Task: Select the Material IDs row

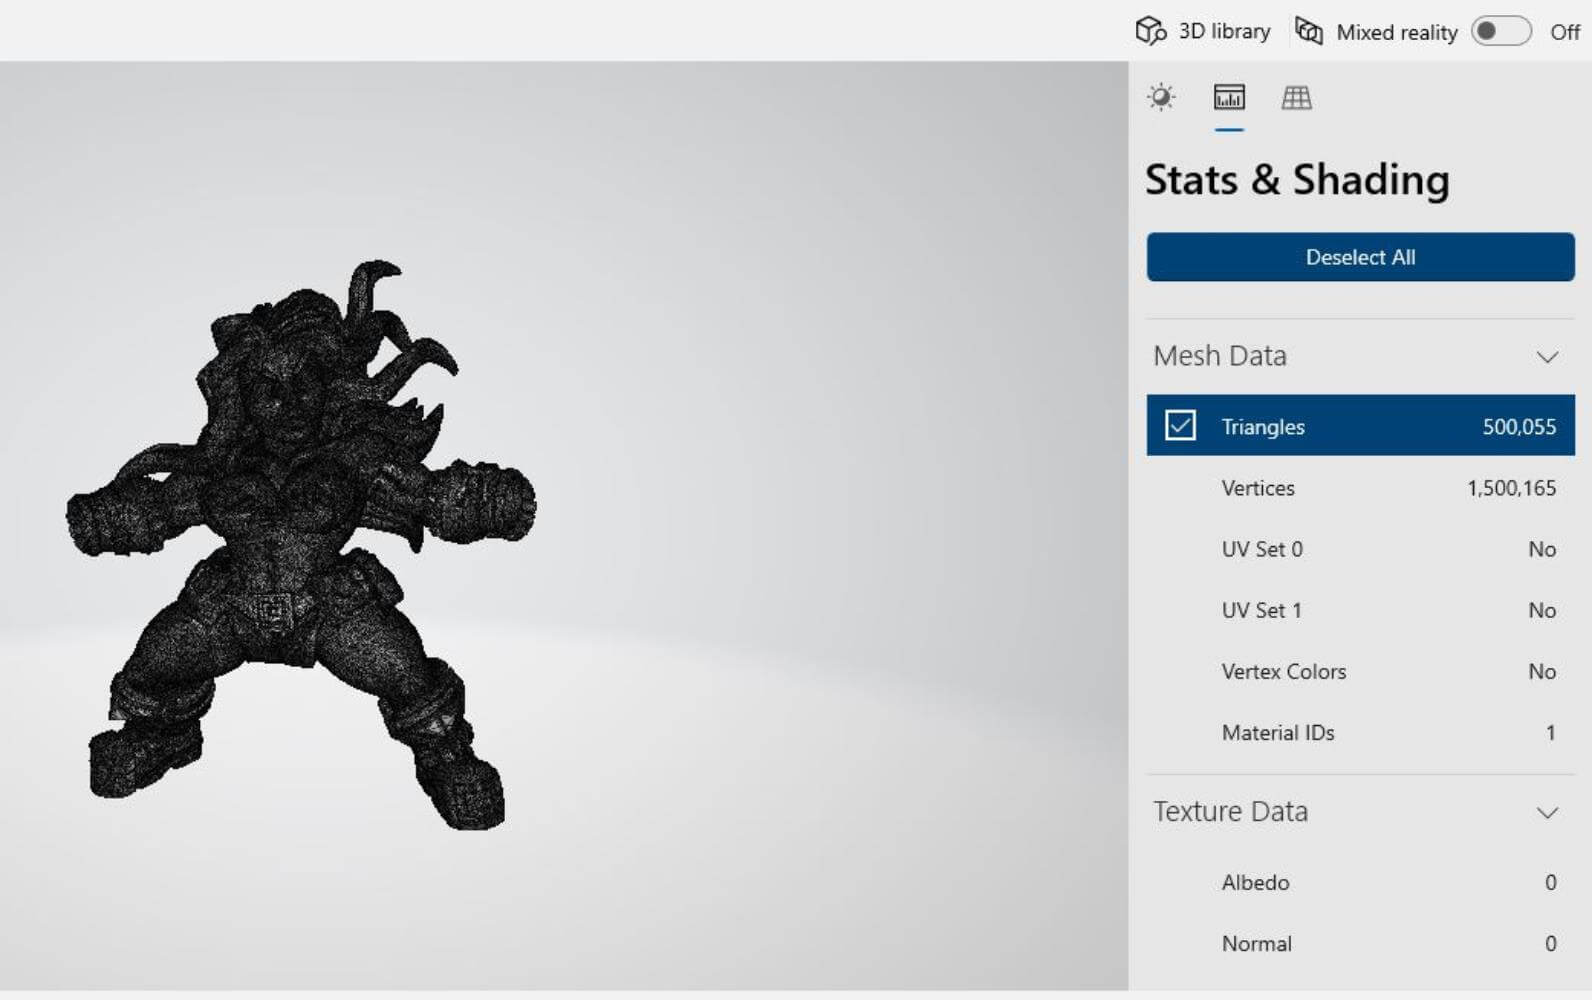Action: point(1360,732)
